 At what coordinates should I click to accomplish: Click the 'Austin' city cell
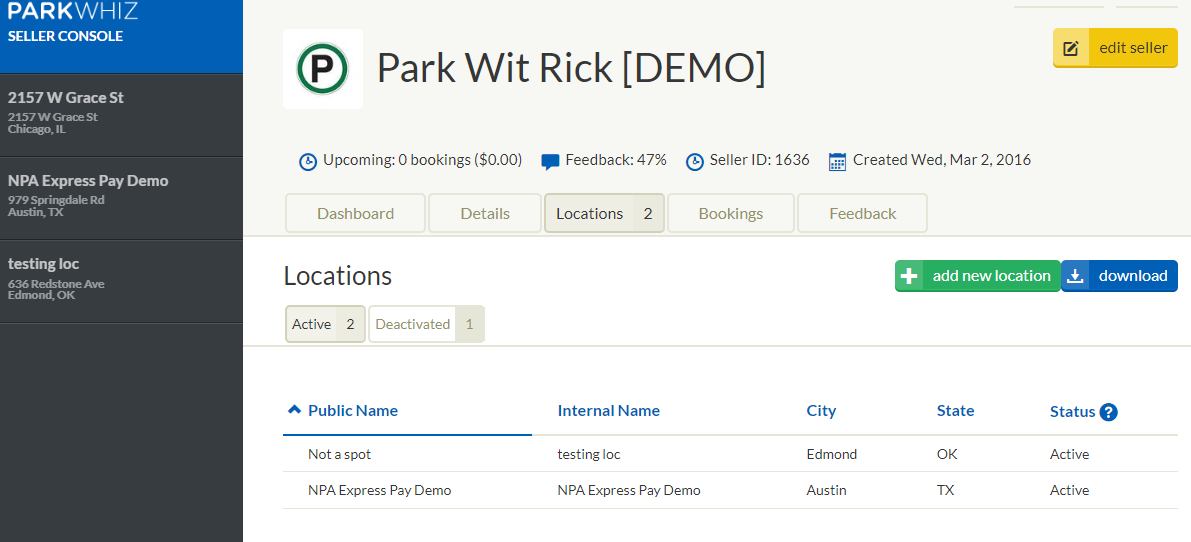[826, 490]
